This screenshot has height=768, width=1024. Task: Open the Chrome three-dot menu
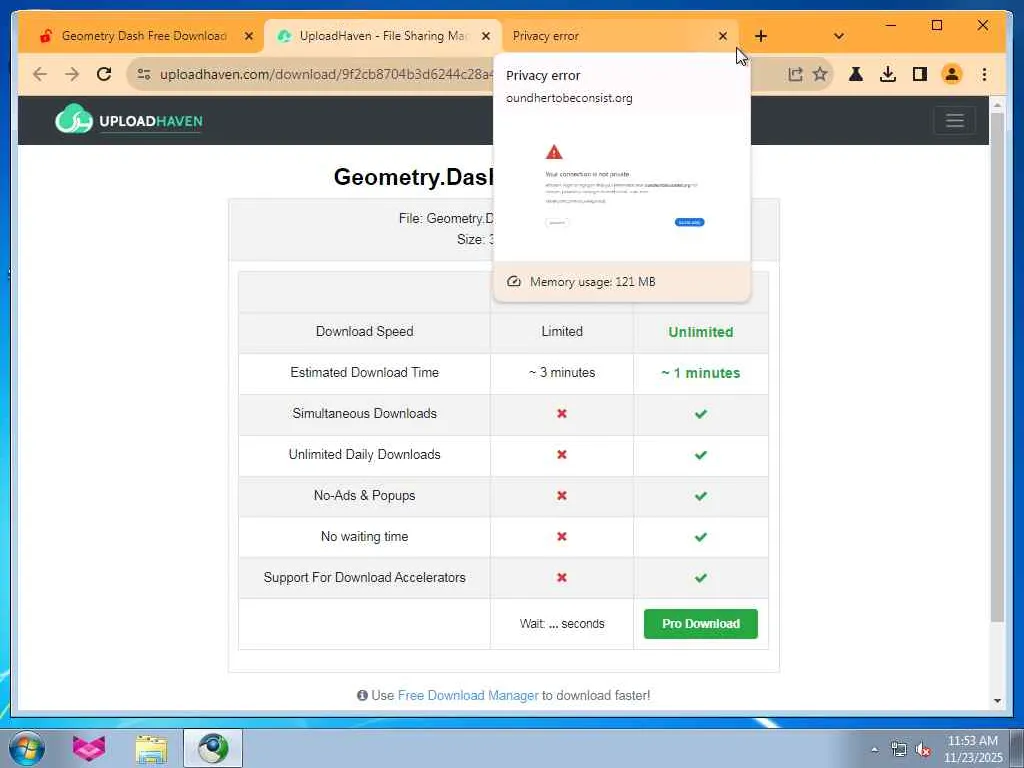click(984, 74)
